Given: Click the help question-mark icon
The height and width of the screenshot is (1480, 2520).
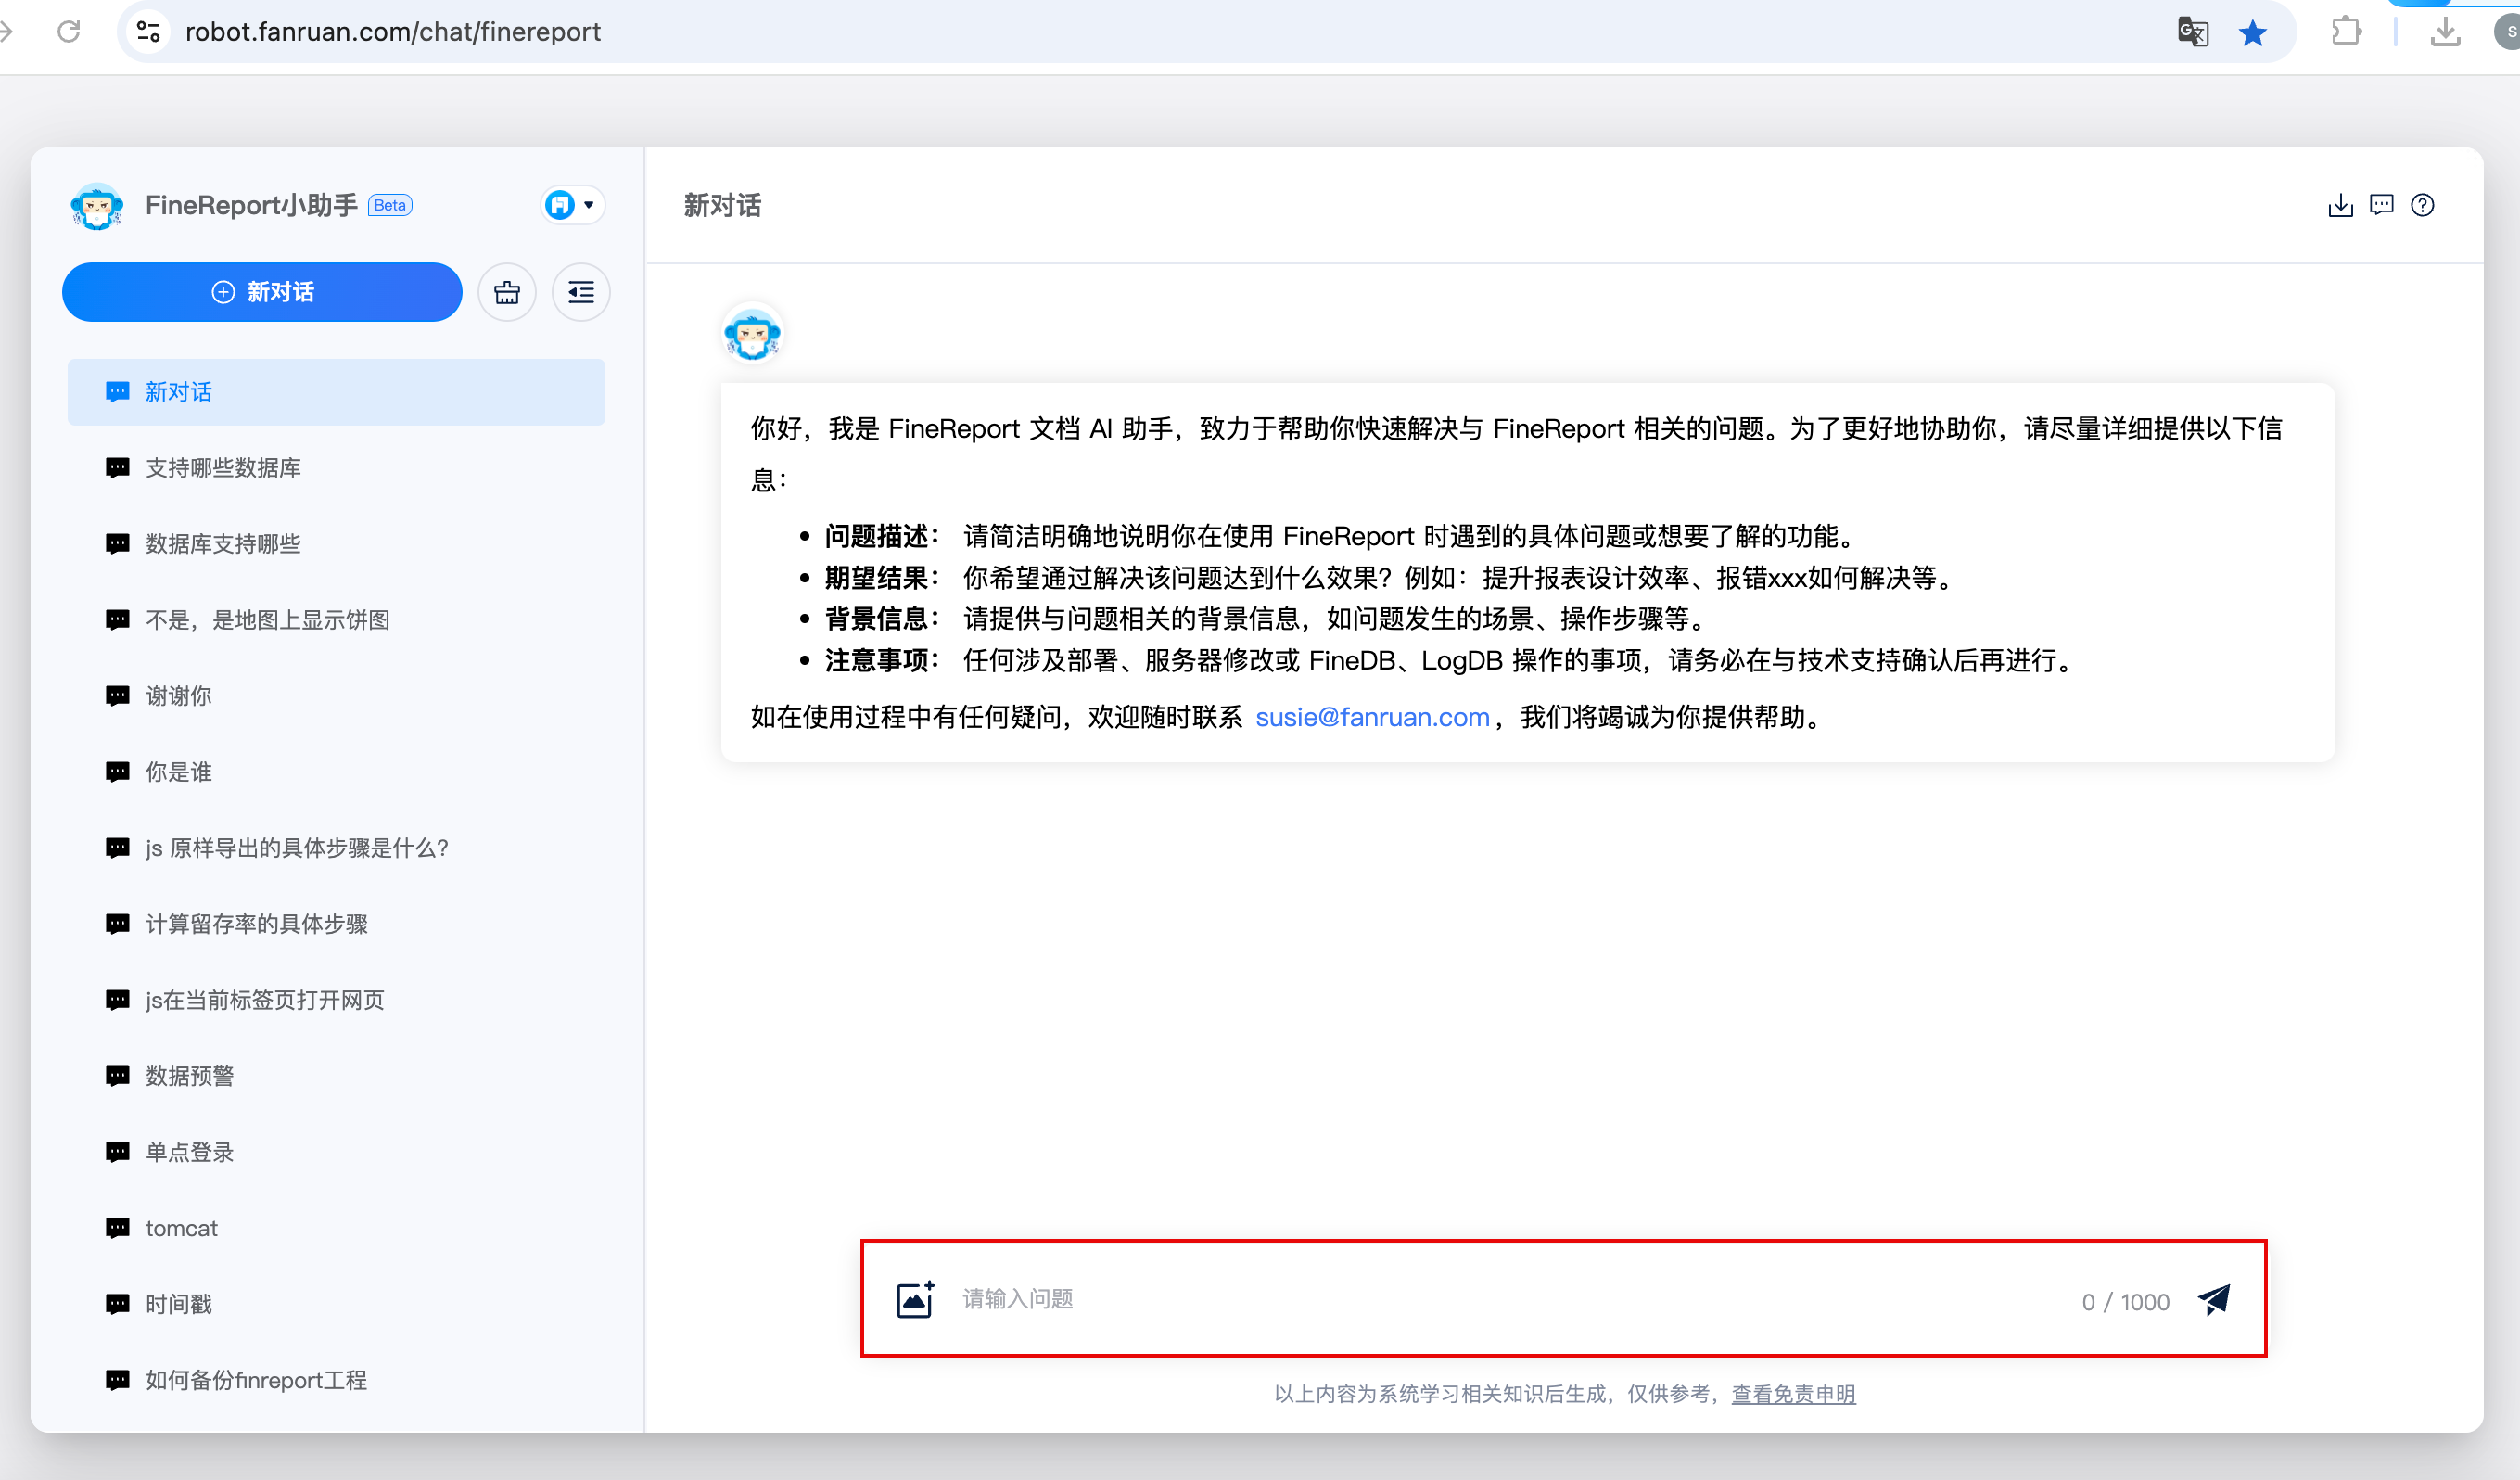Looking at the screenshot, I should coord(2422,205).
